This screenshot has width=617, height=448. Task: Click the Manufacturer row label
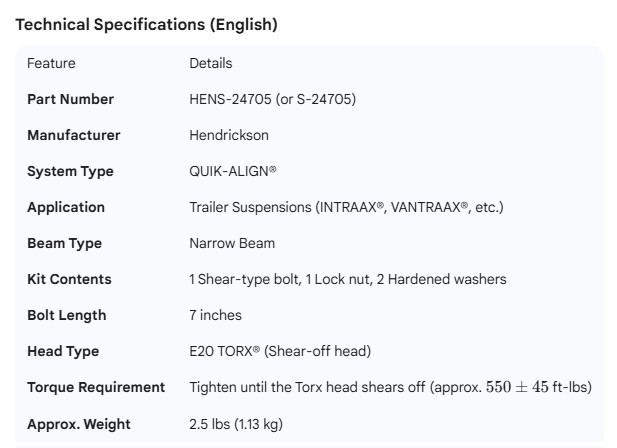(73, 135)
